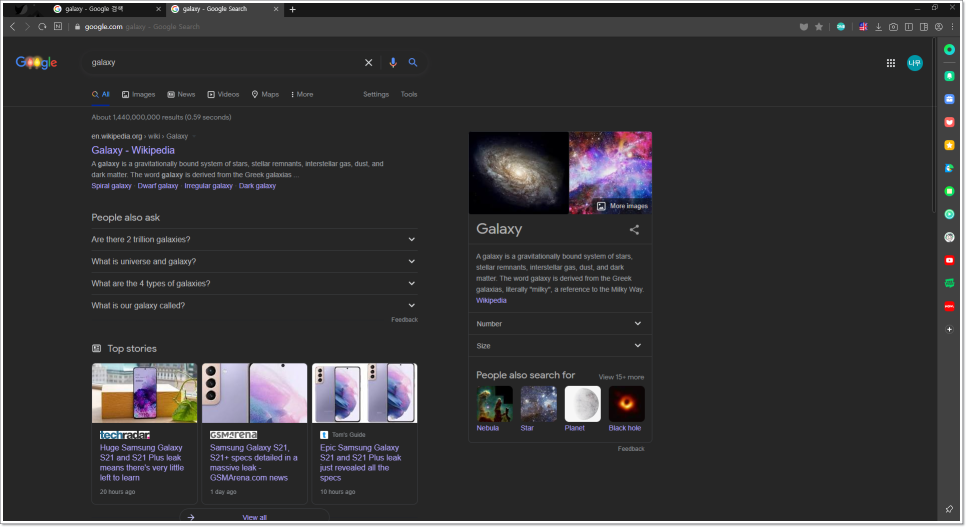Switch to the News search tab

tap(181, 94)
